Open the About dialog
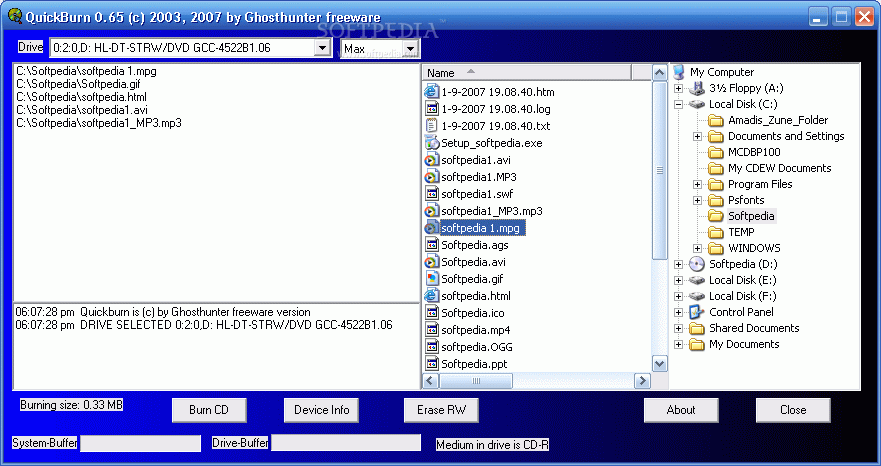The height and width of the screenshot is (466, 881). click(681, 410)
